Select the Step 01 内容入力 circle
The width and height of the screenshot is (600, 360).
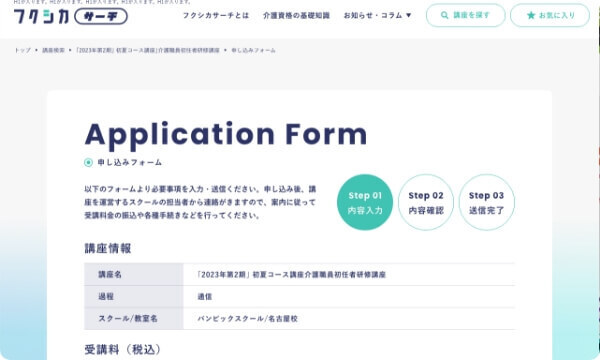tap(365, 202)
